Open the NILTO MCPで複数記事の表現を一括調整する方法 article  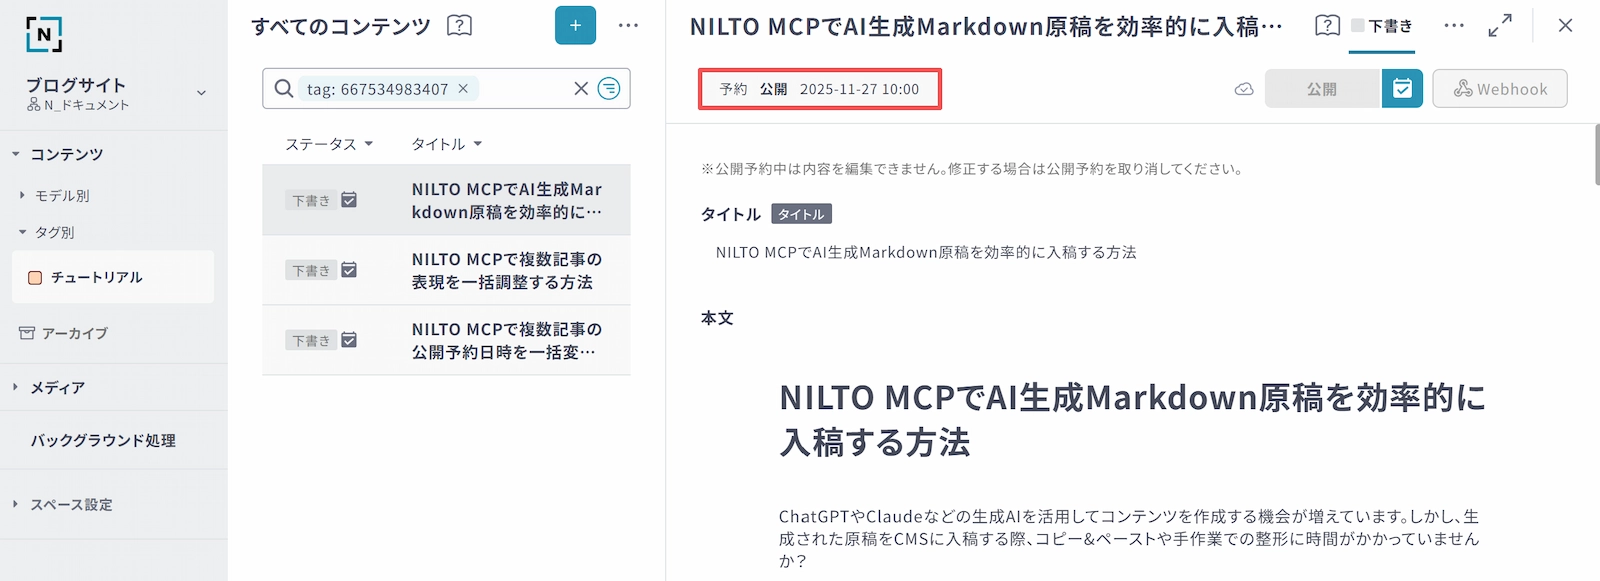[506, 271]
